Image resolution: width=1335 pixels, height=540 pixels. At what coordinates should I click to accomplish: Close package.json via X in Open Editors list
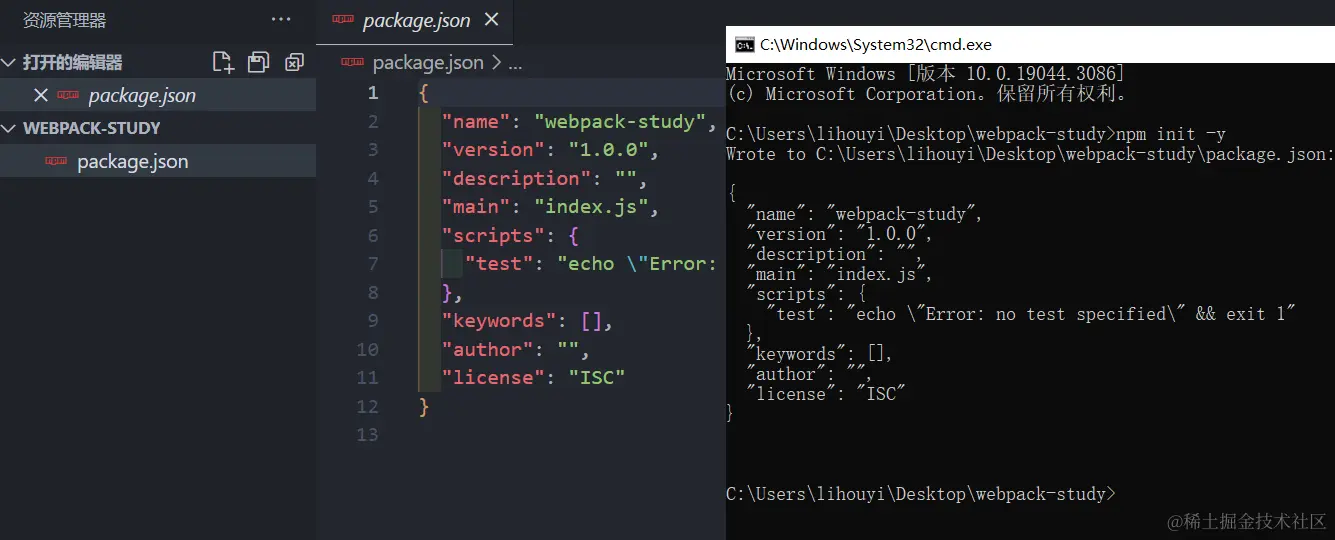click(41, 95)
